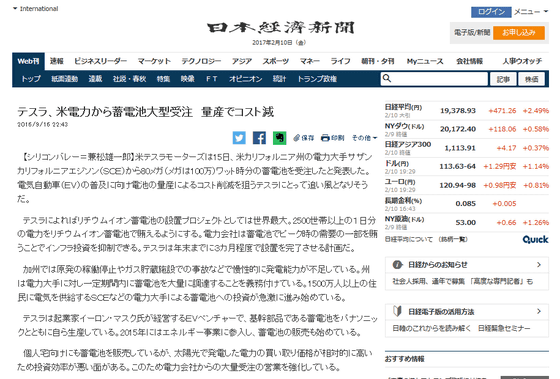Open 日経平均(円) market row

coord(466,111)
